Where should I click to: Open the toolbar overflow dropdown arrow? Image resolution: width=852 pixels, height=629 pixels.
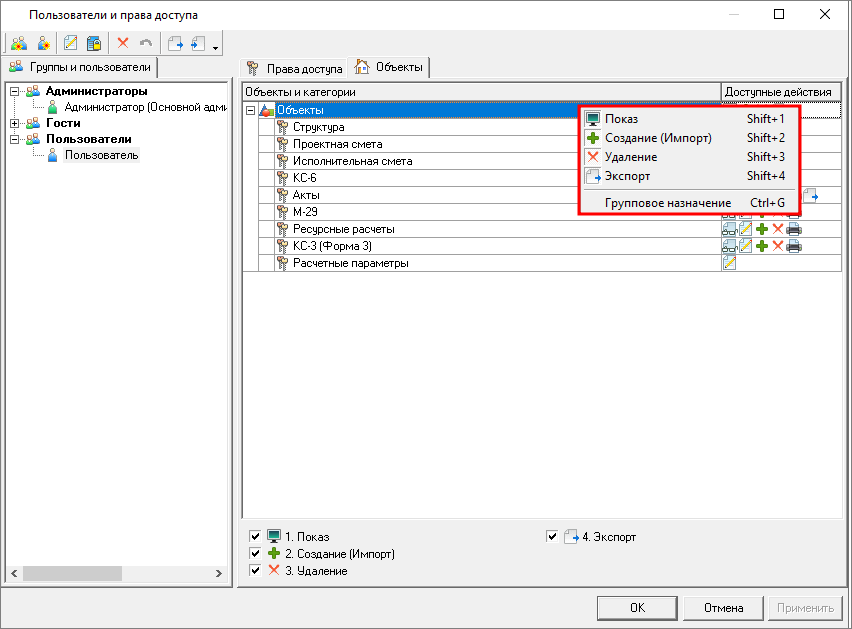216,46
